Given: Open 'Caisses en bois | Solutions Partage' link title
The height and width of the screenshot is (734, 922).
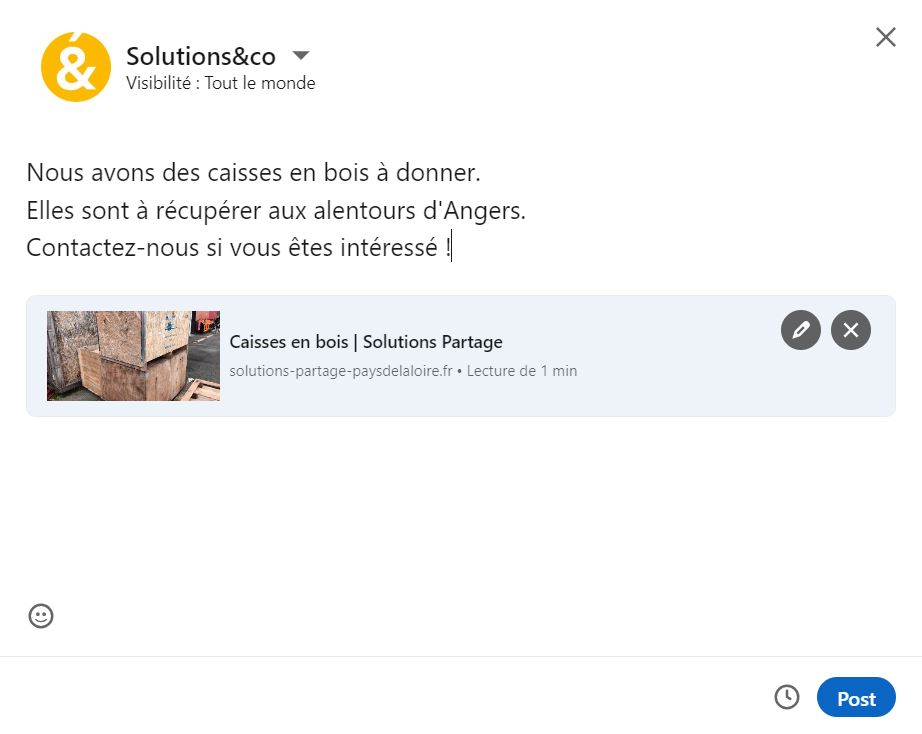Looking at the screenshot, I should (366, 342).
